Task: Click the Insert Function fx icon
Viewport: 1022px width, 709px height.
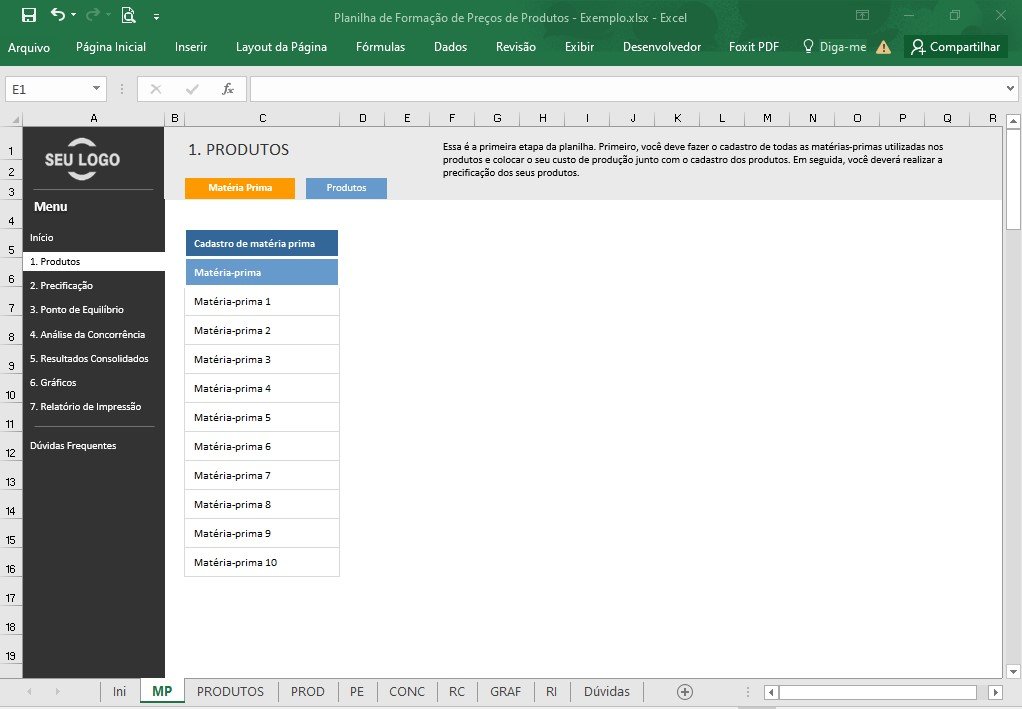Action: [227, 89]
